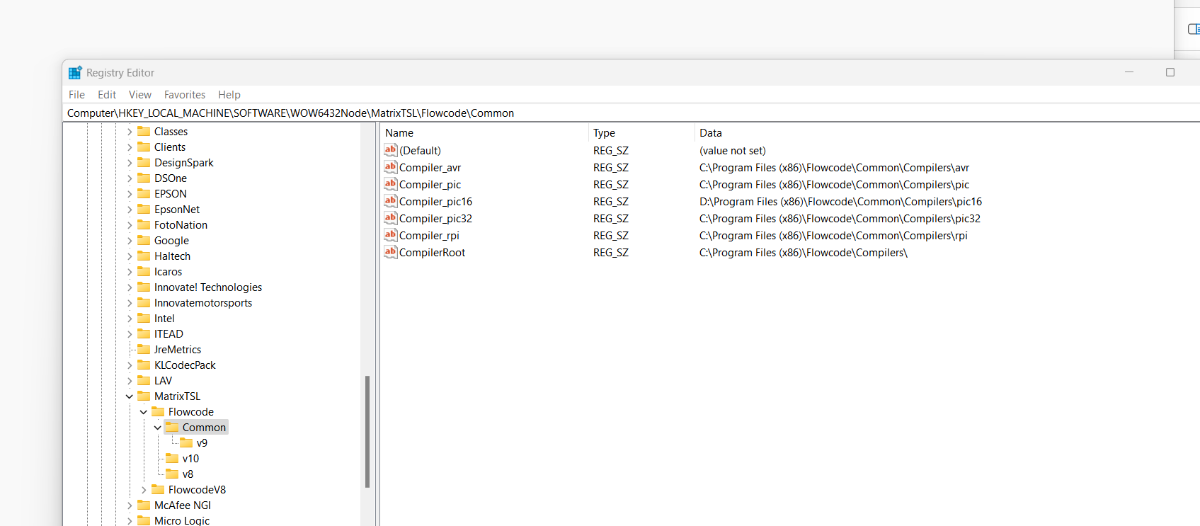
Task: Expand the Innovatel Technologies key chevron
Action: click(129, 287)
